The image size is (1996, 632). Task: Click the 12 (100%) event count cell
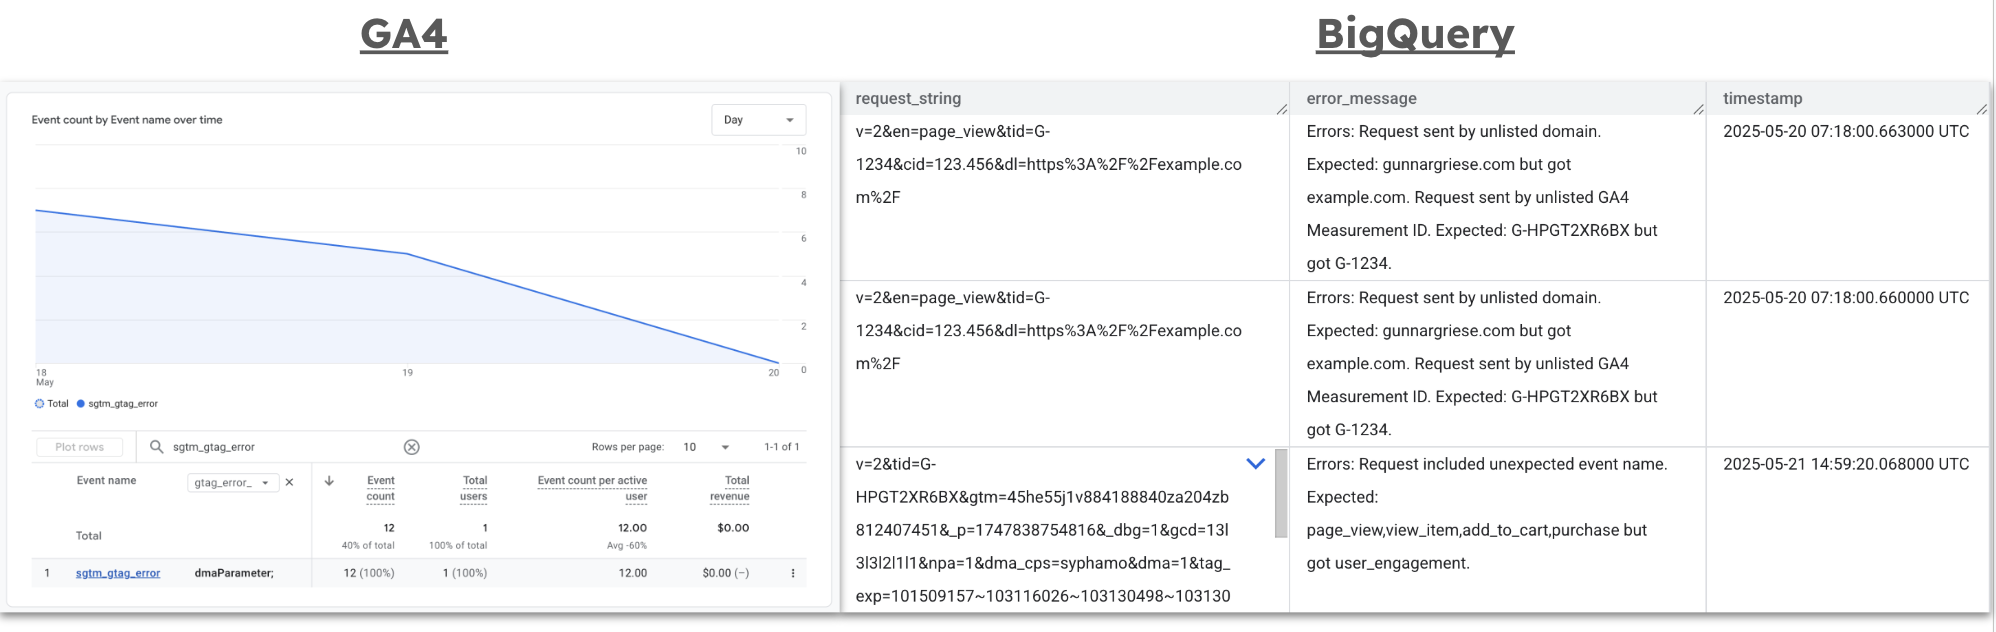369,573
